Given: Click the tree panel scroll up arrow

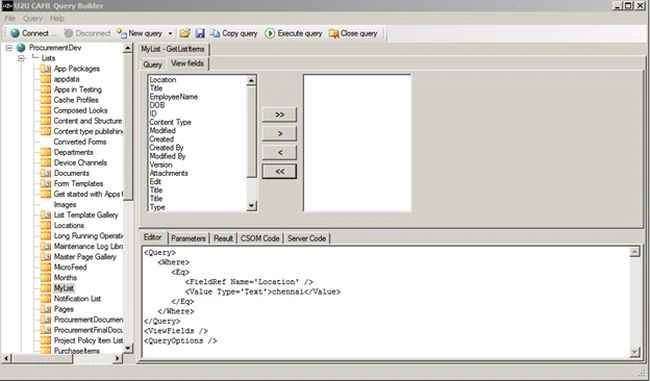Looking at the screenshot, I should coord(128,48).
